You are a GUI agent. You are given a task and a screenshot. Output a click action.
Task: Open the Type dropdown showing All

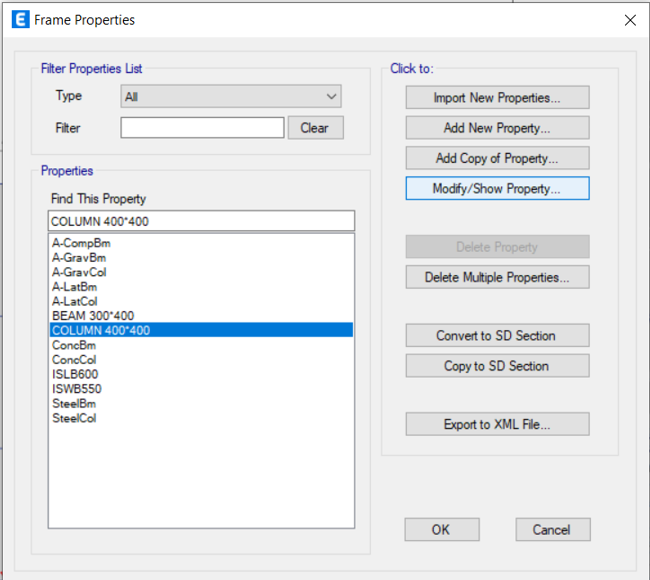[x=231, y=96]
